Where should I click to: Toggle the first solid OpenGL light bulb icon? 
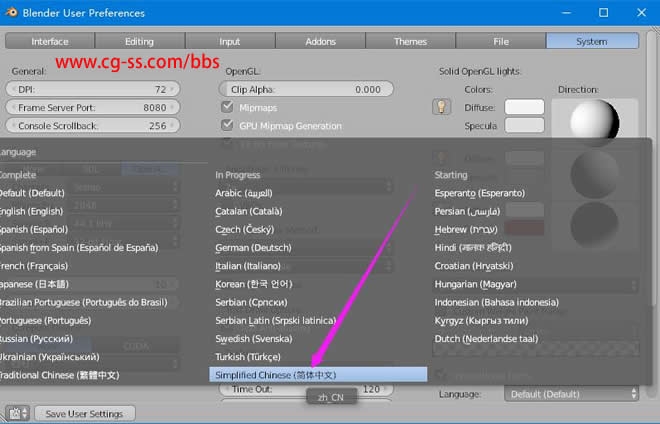tap(440, 107)
